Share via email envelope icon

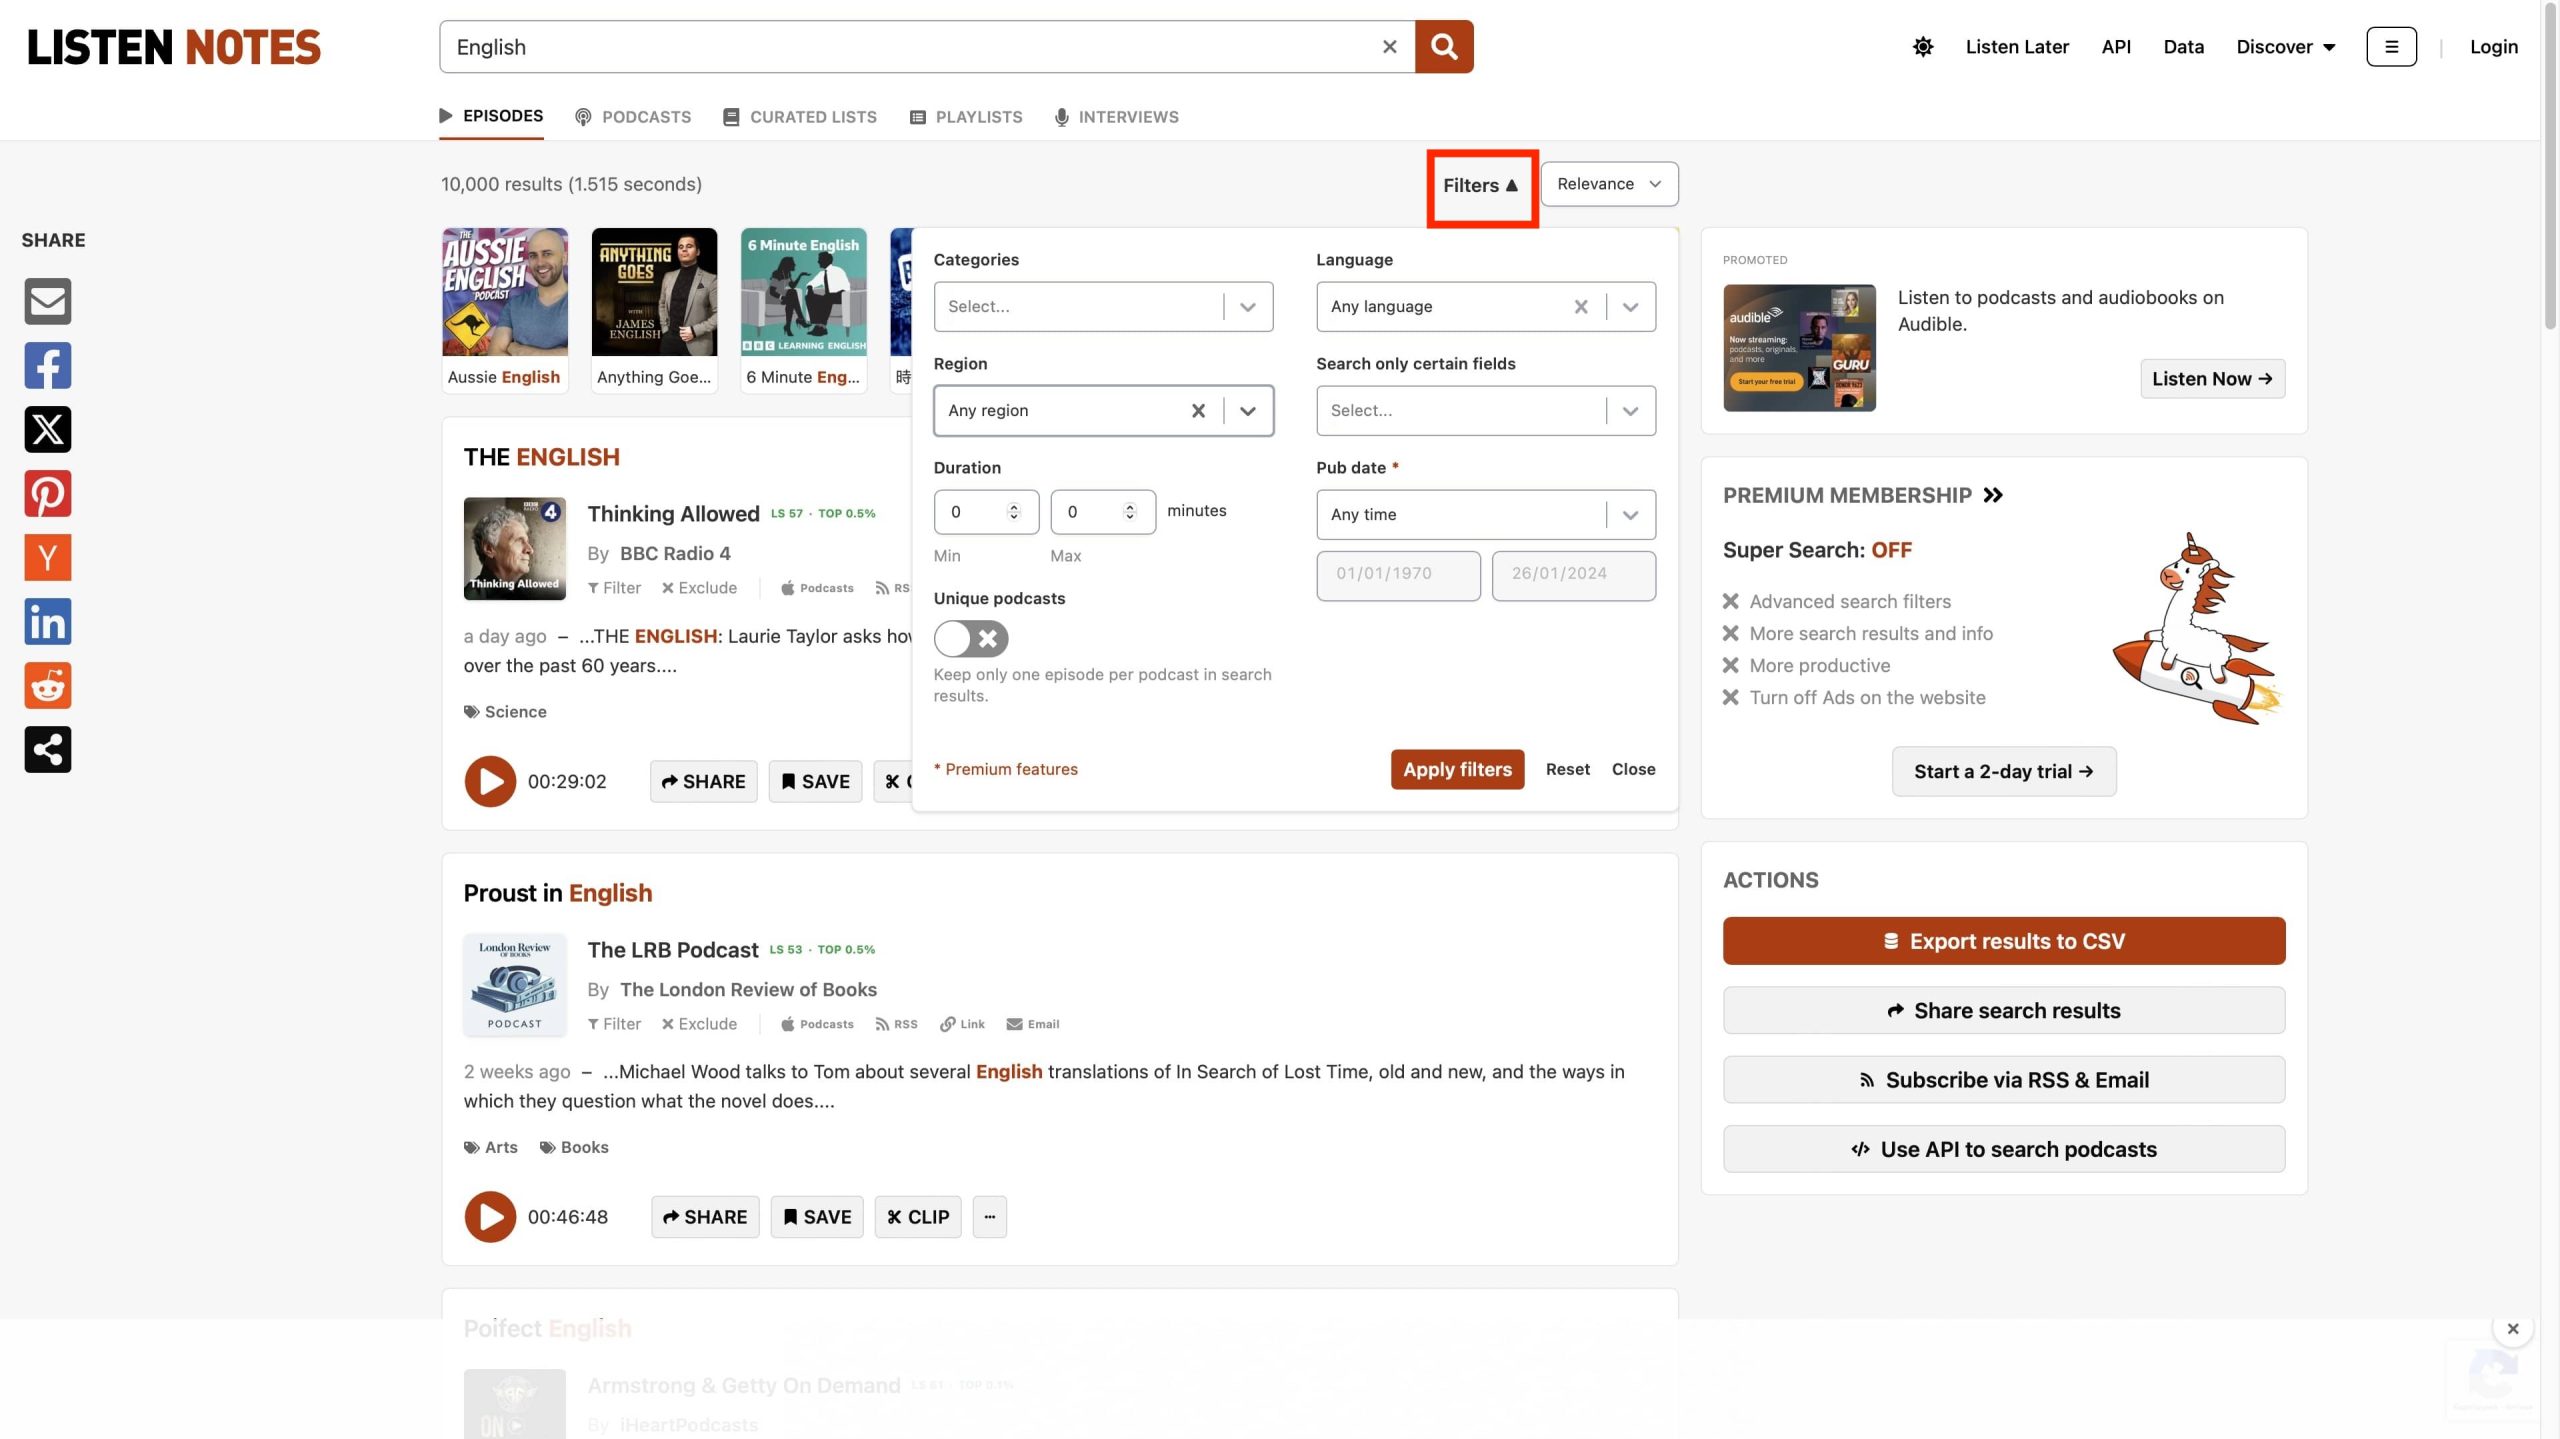[48, 301]
